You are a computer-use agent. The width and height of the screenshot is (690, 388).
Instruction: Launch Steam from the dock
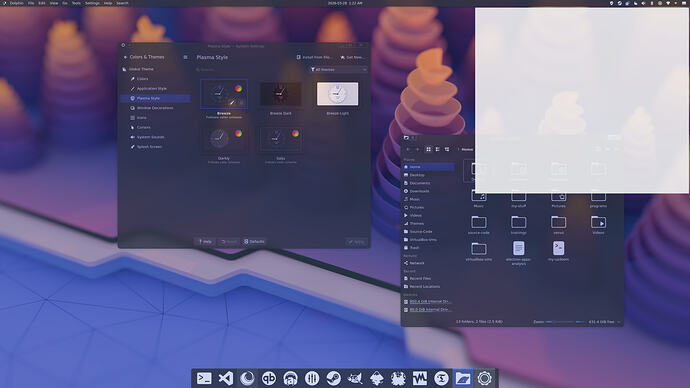pyautogui.click(x=334, y=378)
